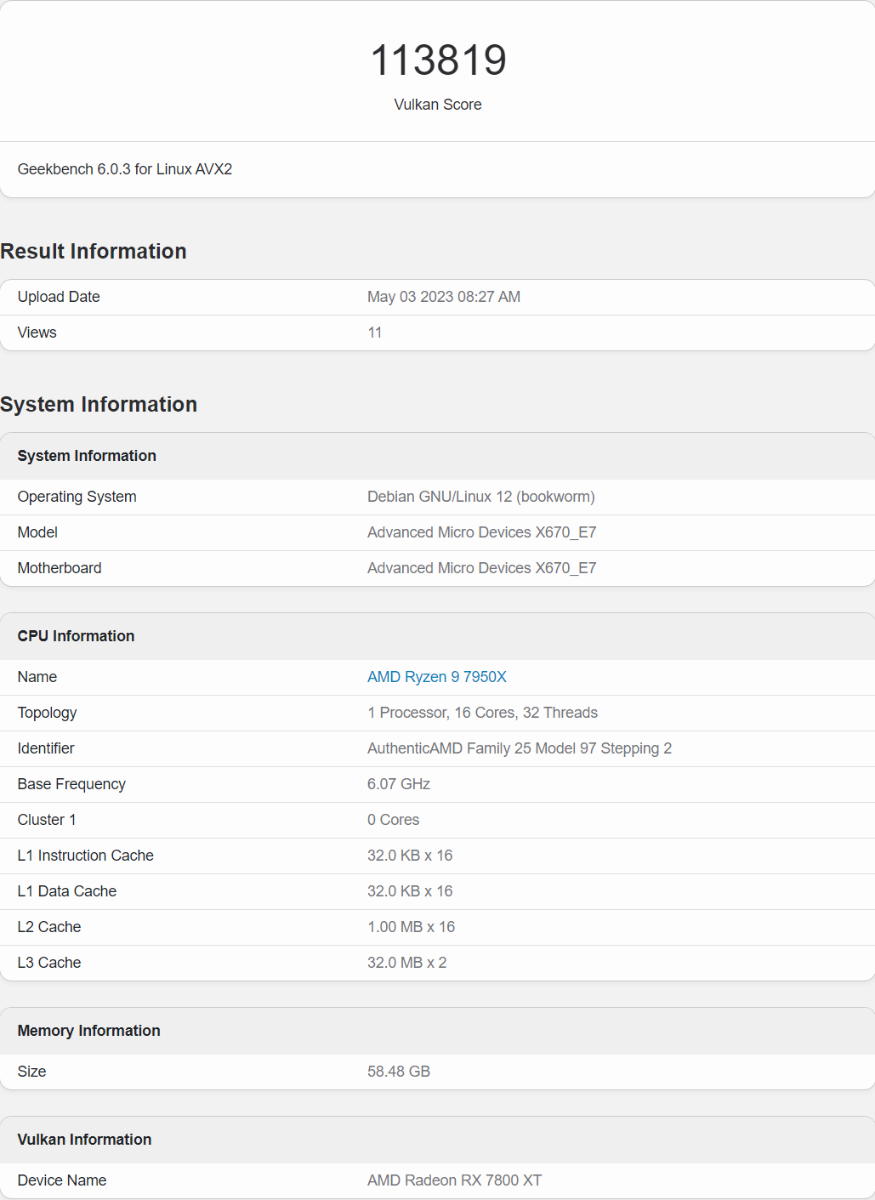Select Debian GNU/Linux 12 (bookworm) value

(481, 497)
